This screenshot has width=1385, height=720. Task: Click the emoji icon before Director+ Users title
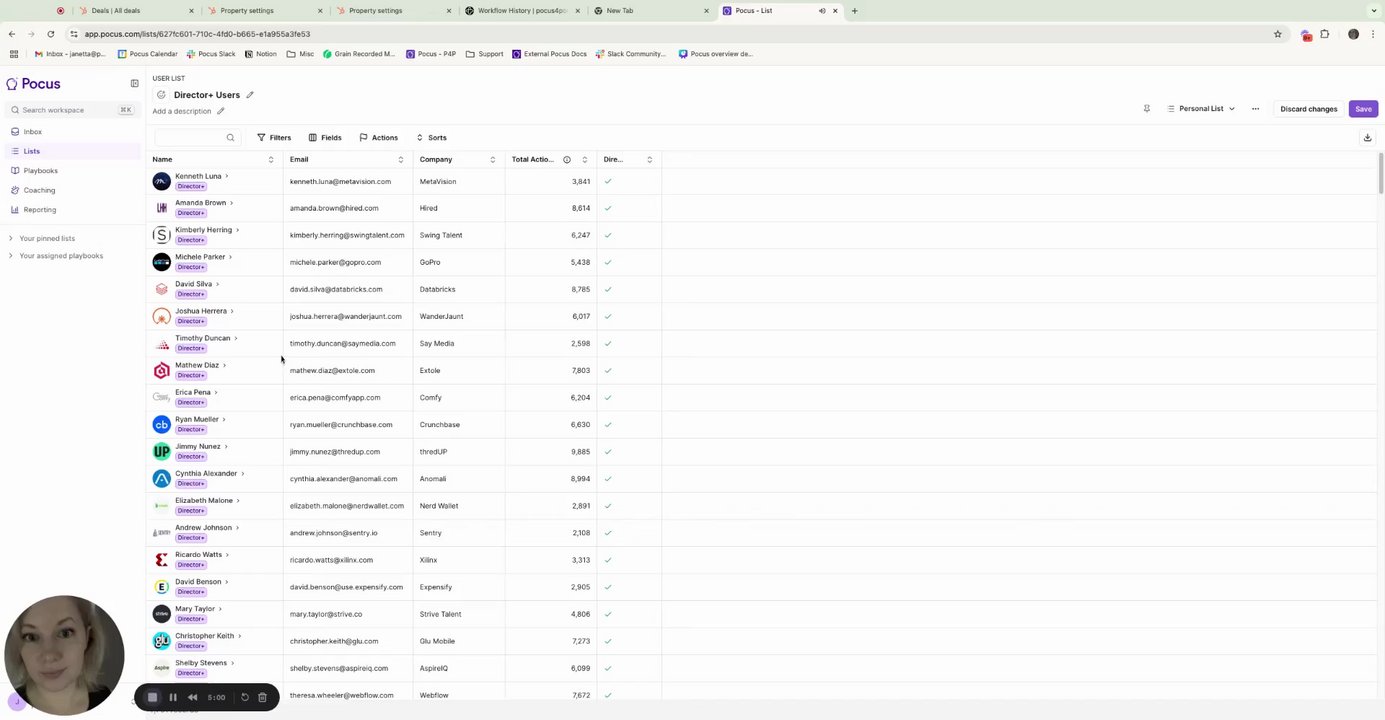pyautogui.click(x=161, y=95)
